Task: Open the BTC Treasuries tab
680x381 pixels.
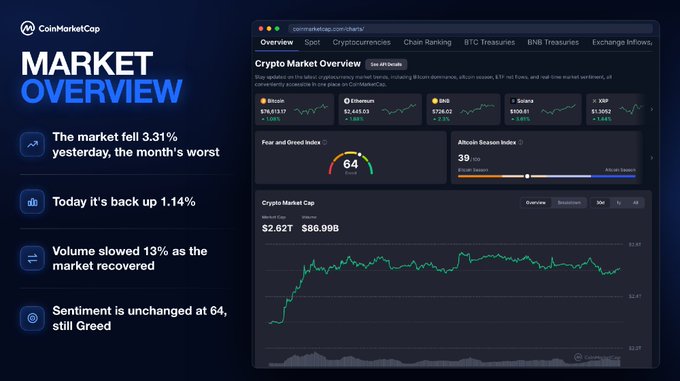Action: click(x=489, y=42)
